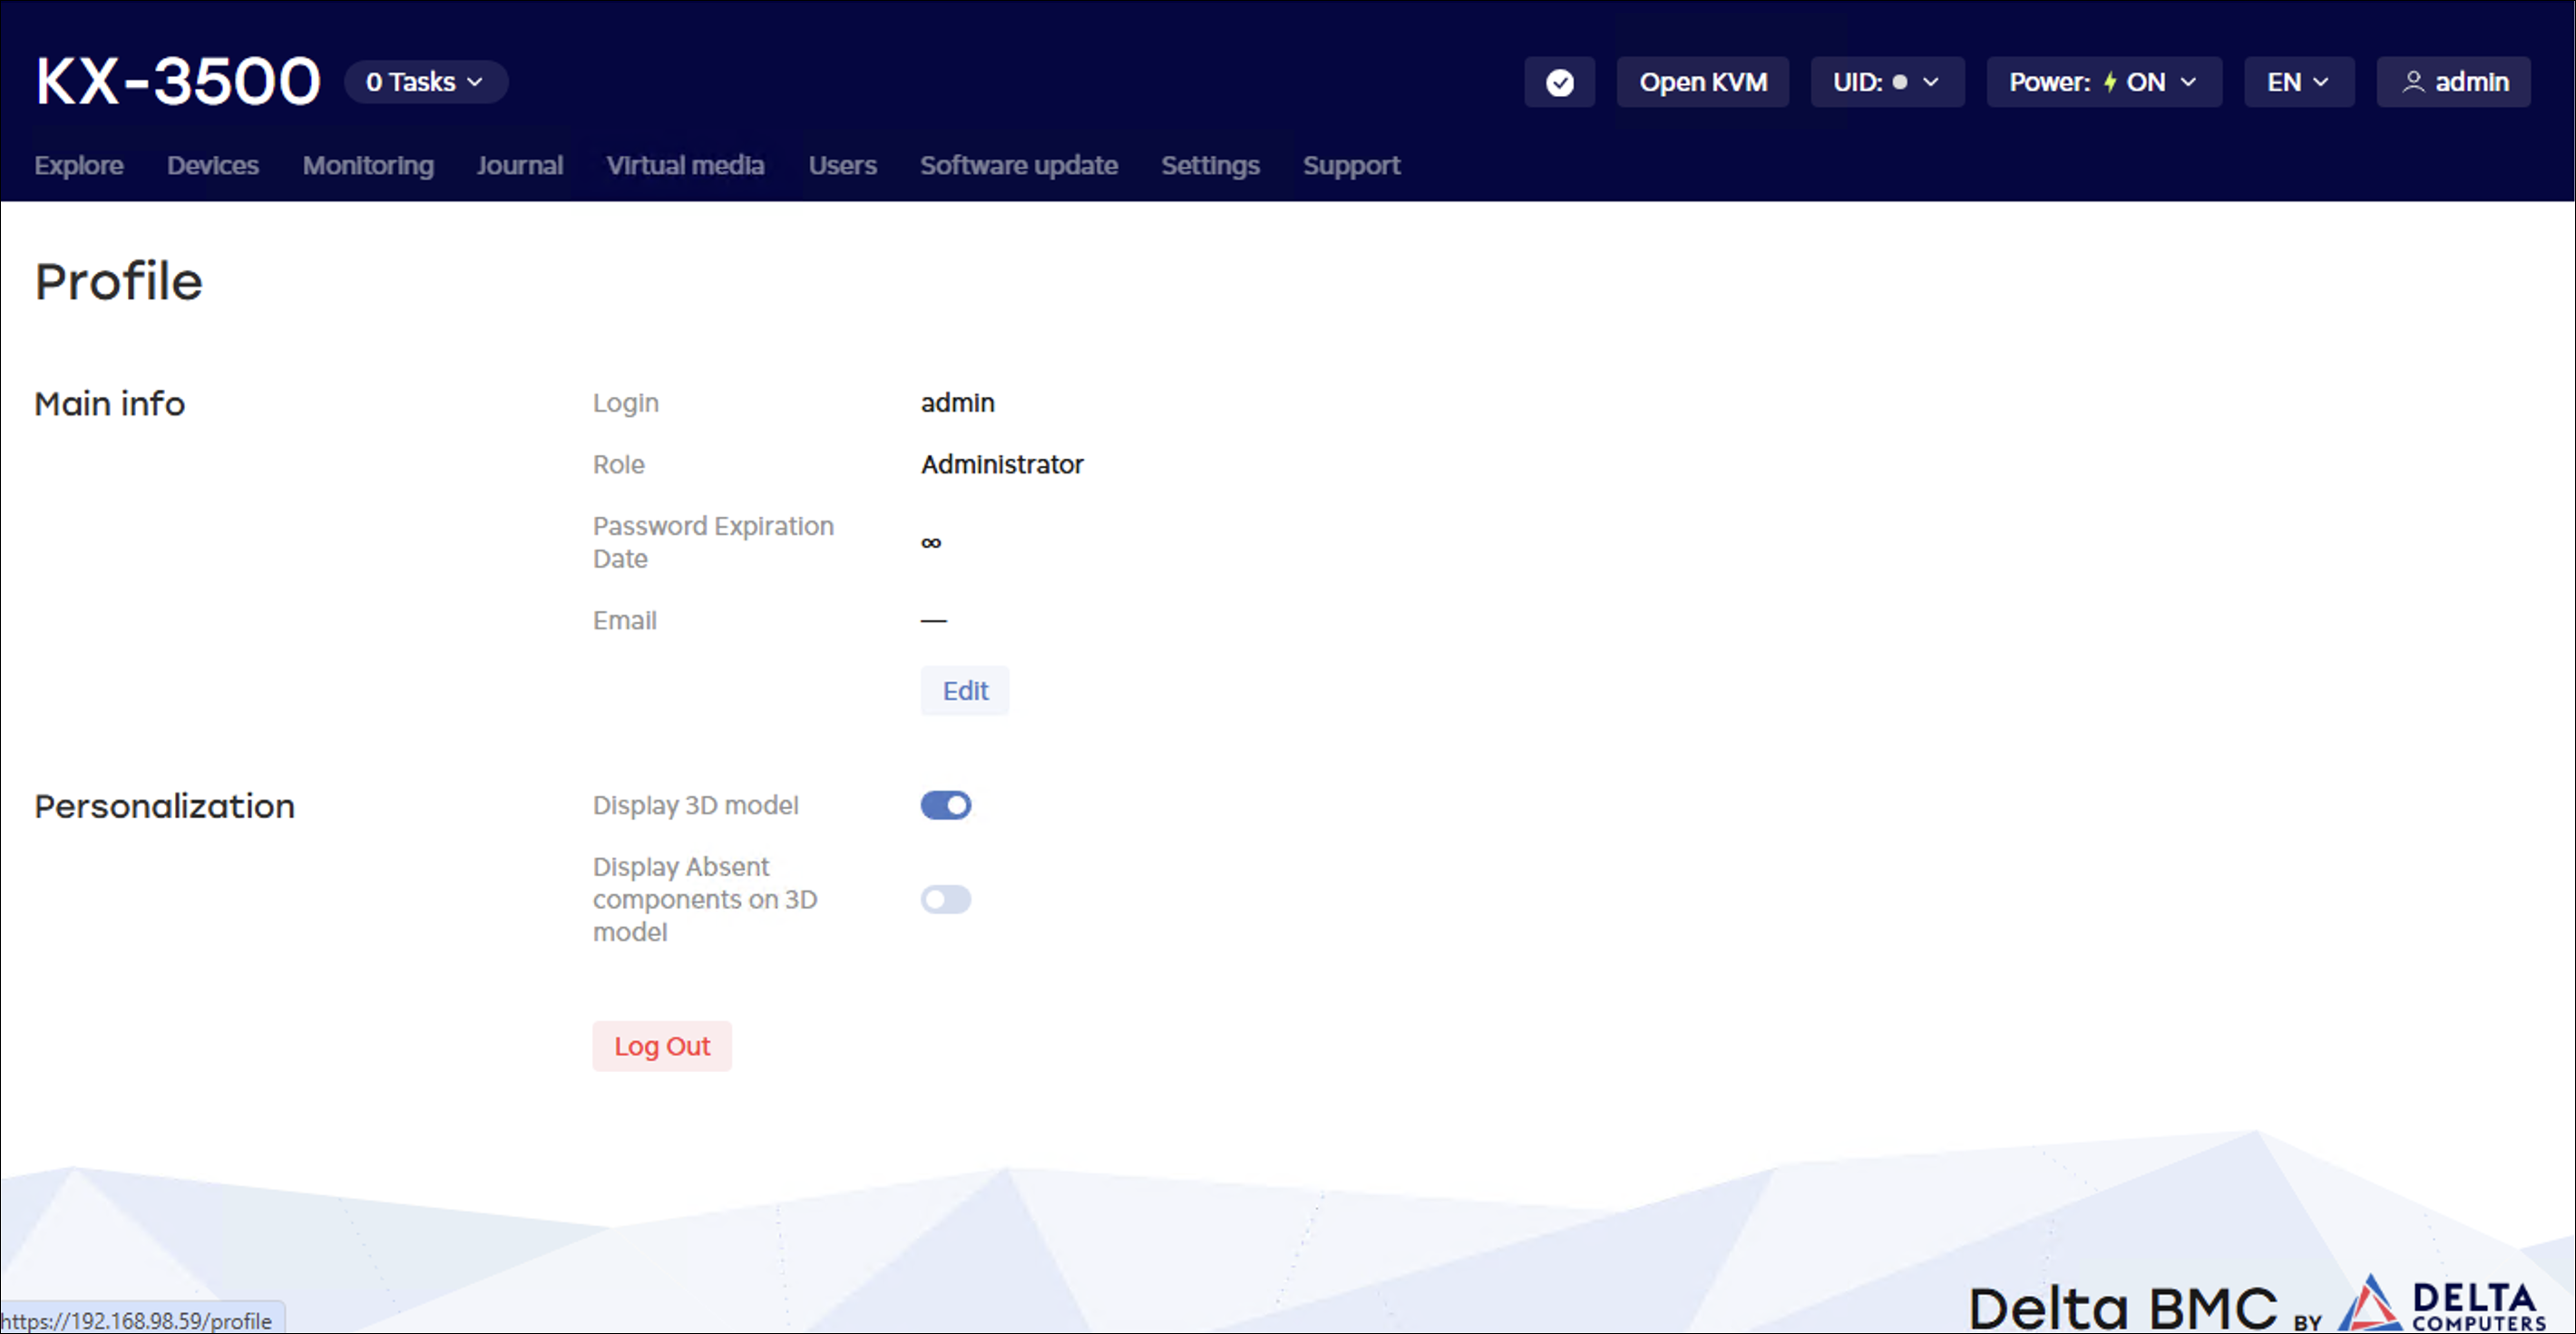Expand the 0 Tasks dropdown
The width and height of the screenshot is (2576, 1334).
425,82
